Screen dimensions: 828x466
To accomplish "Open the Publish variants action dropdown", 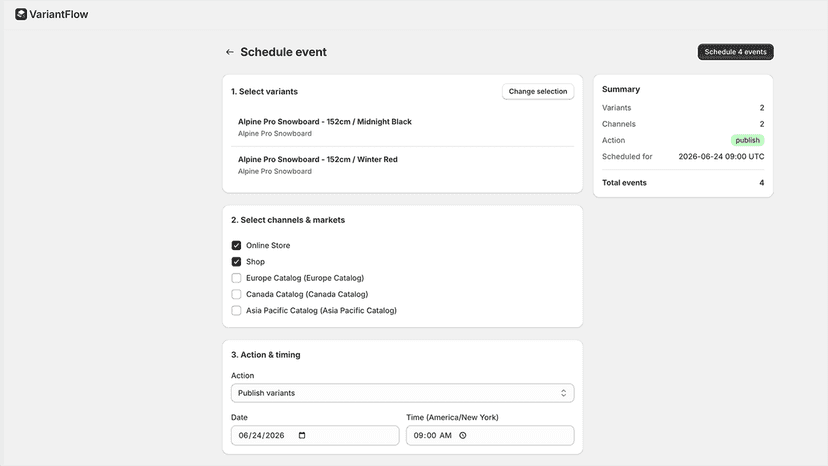I will click(402, 393).
